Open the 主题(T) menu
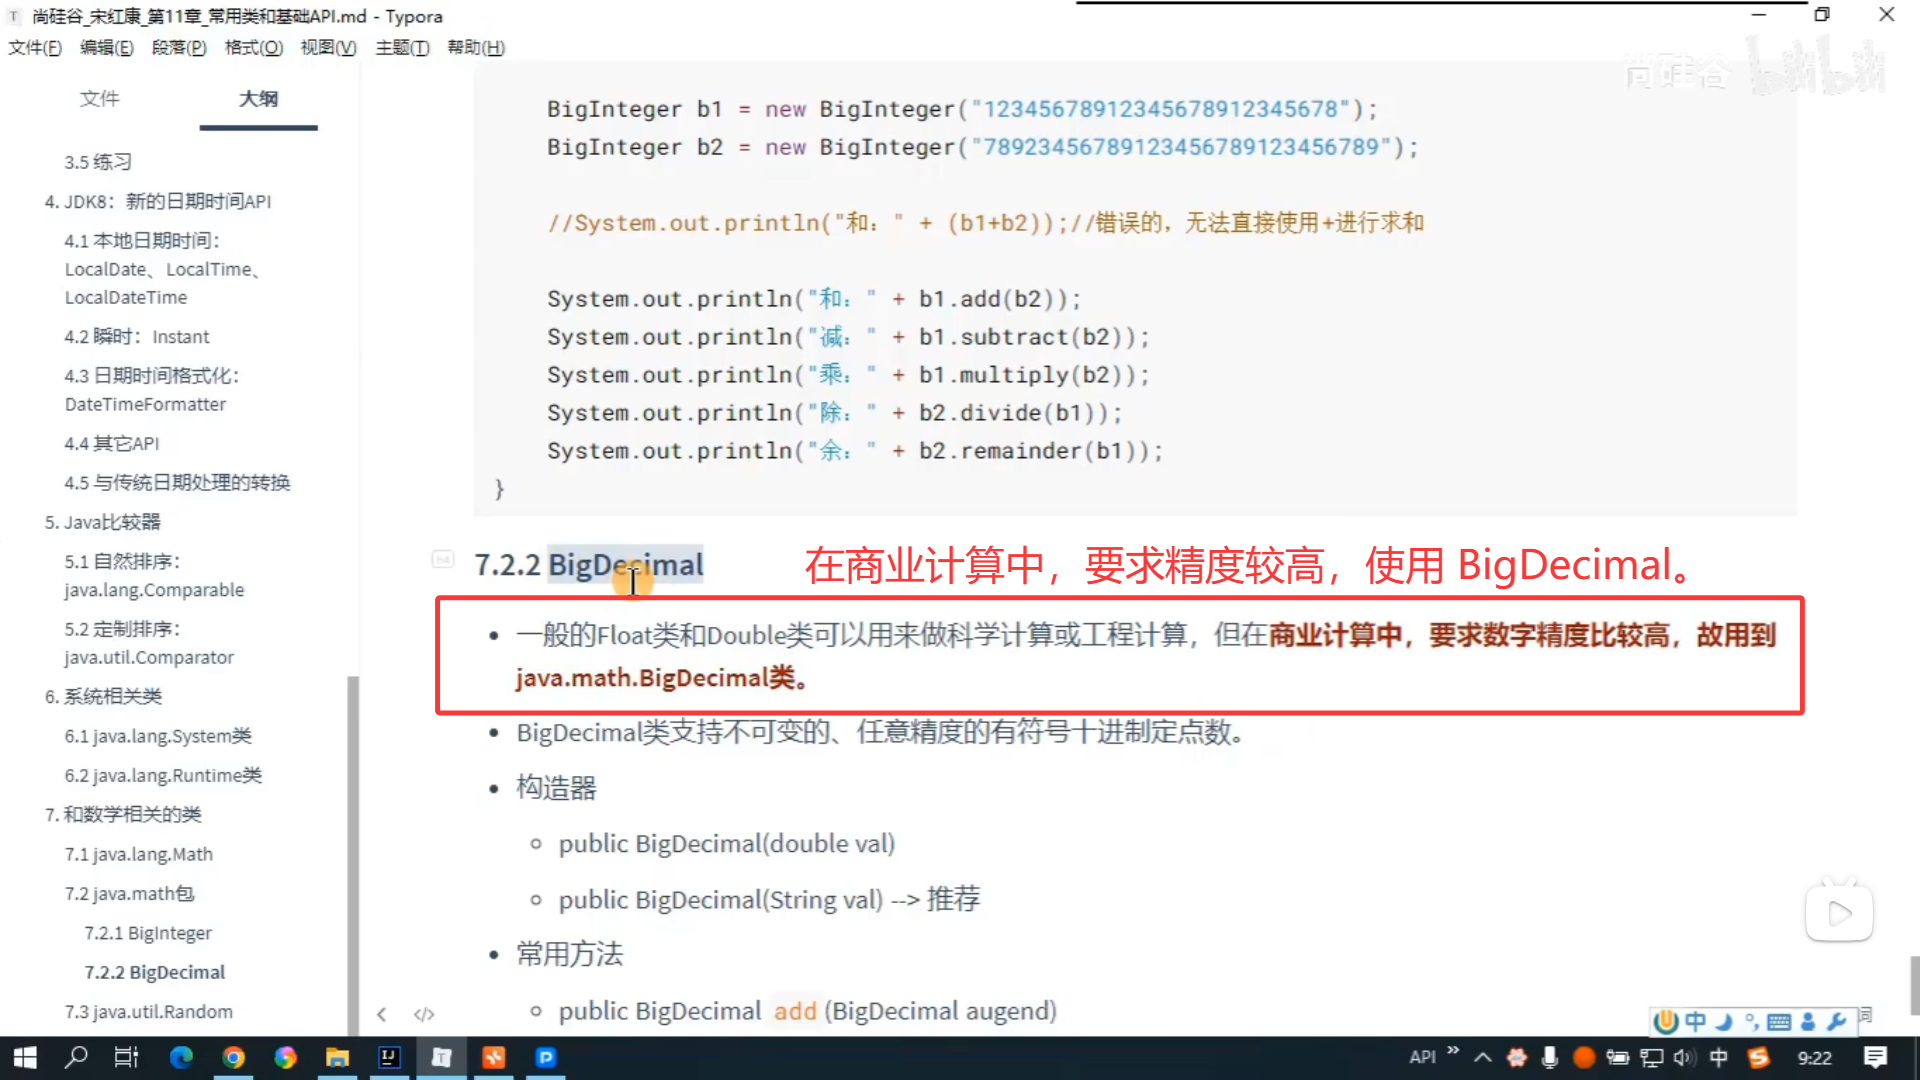The height and width of the screenshot is (1080, 1920). (x=402, y=47)
